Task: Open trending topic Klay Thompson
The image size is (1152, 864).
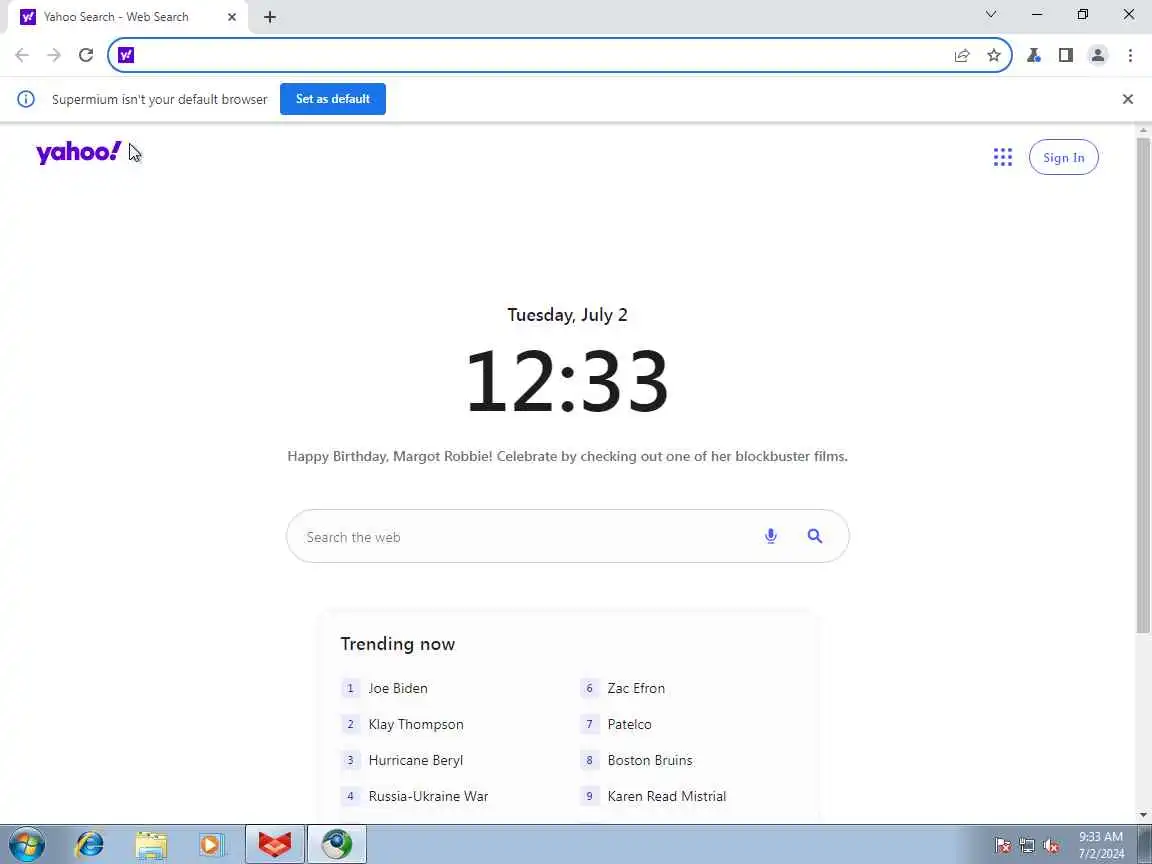Action: pos(416,724)
